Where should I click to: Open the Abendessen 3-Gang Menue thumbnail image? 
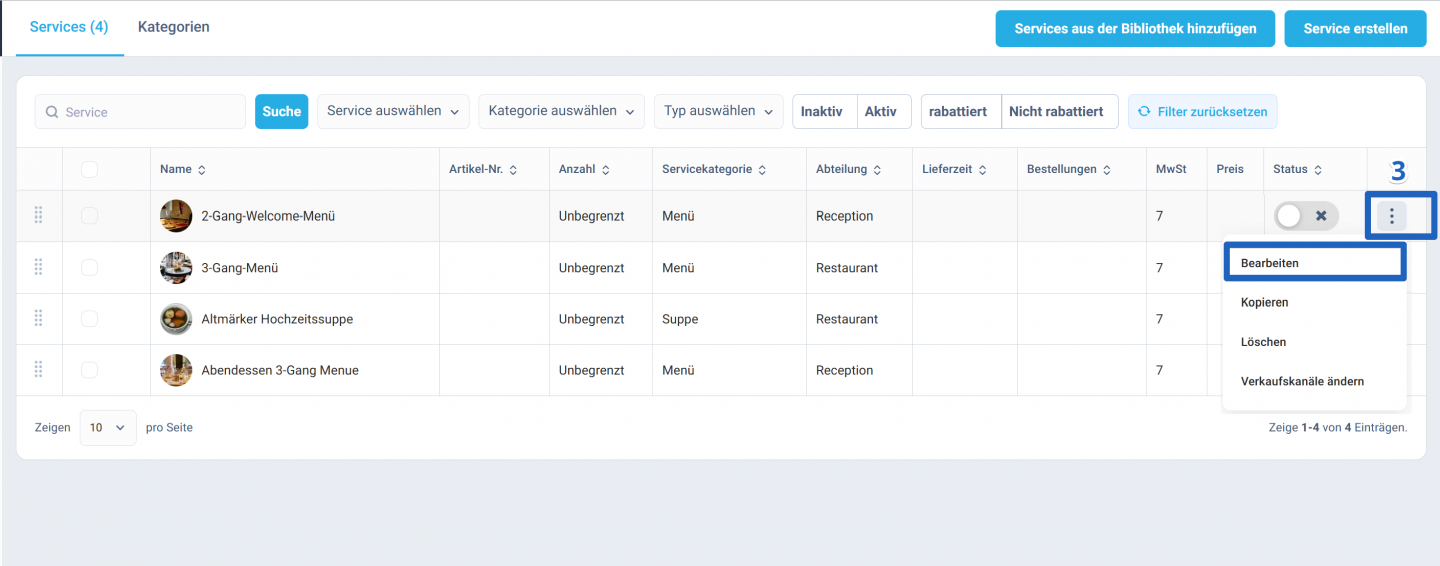[x=176, y=370]
